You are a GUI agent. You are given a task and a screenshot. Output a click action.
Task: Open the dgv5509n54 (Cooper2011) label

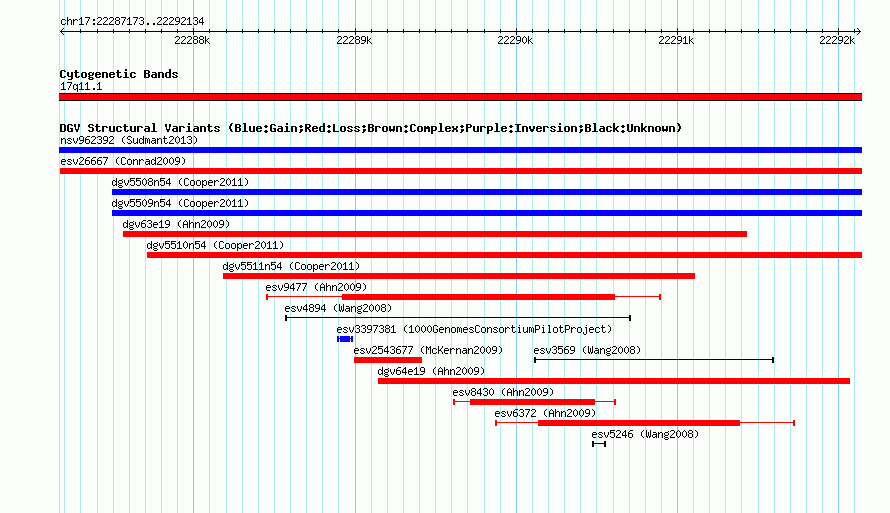tap(180, 203)
